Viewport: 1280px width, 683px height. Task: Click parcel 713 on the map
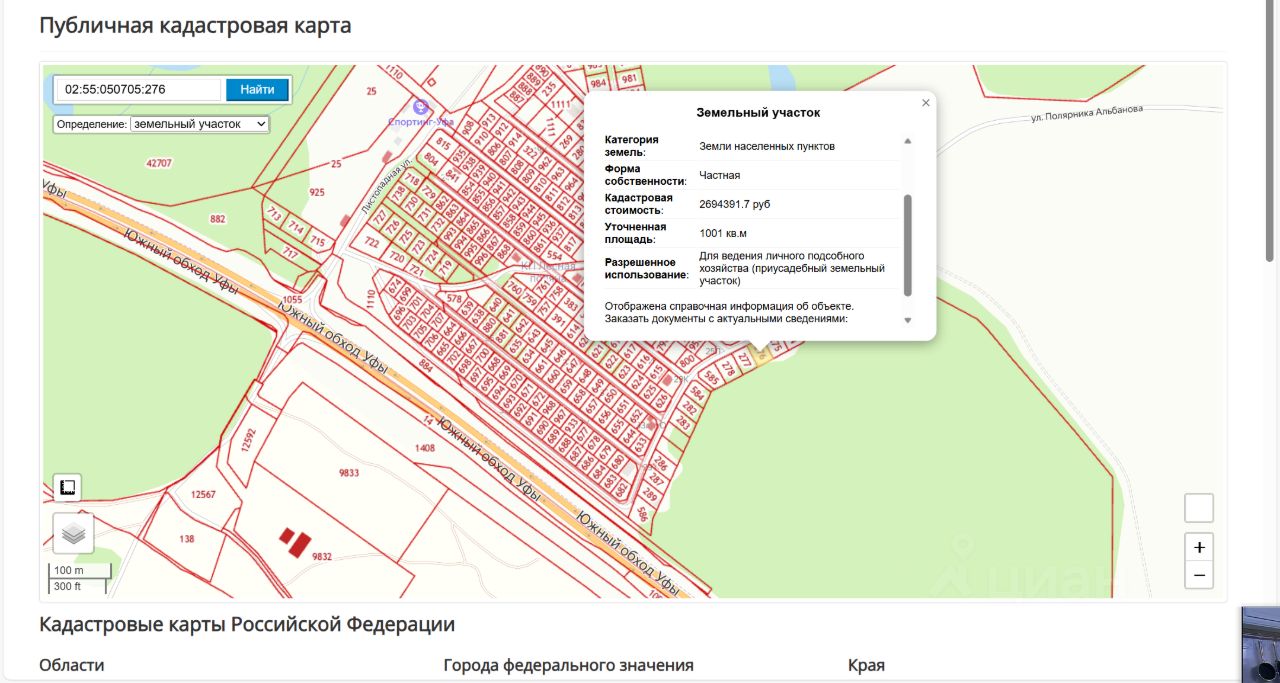(275, 214)
